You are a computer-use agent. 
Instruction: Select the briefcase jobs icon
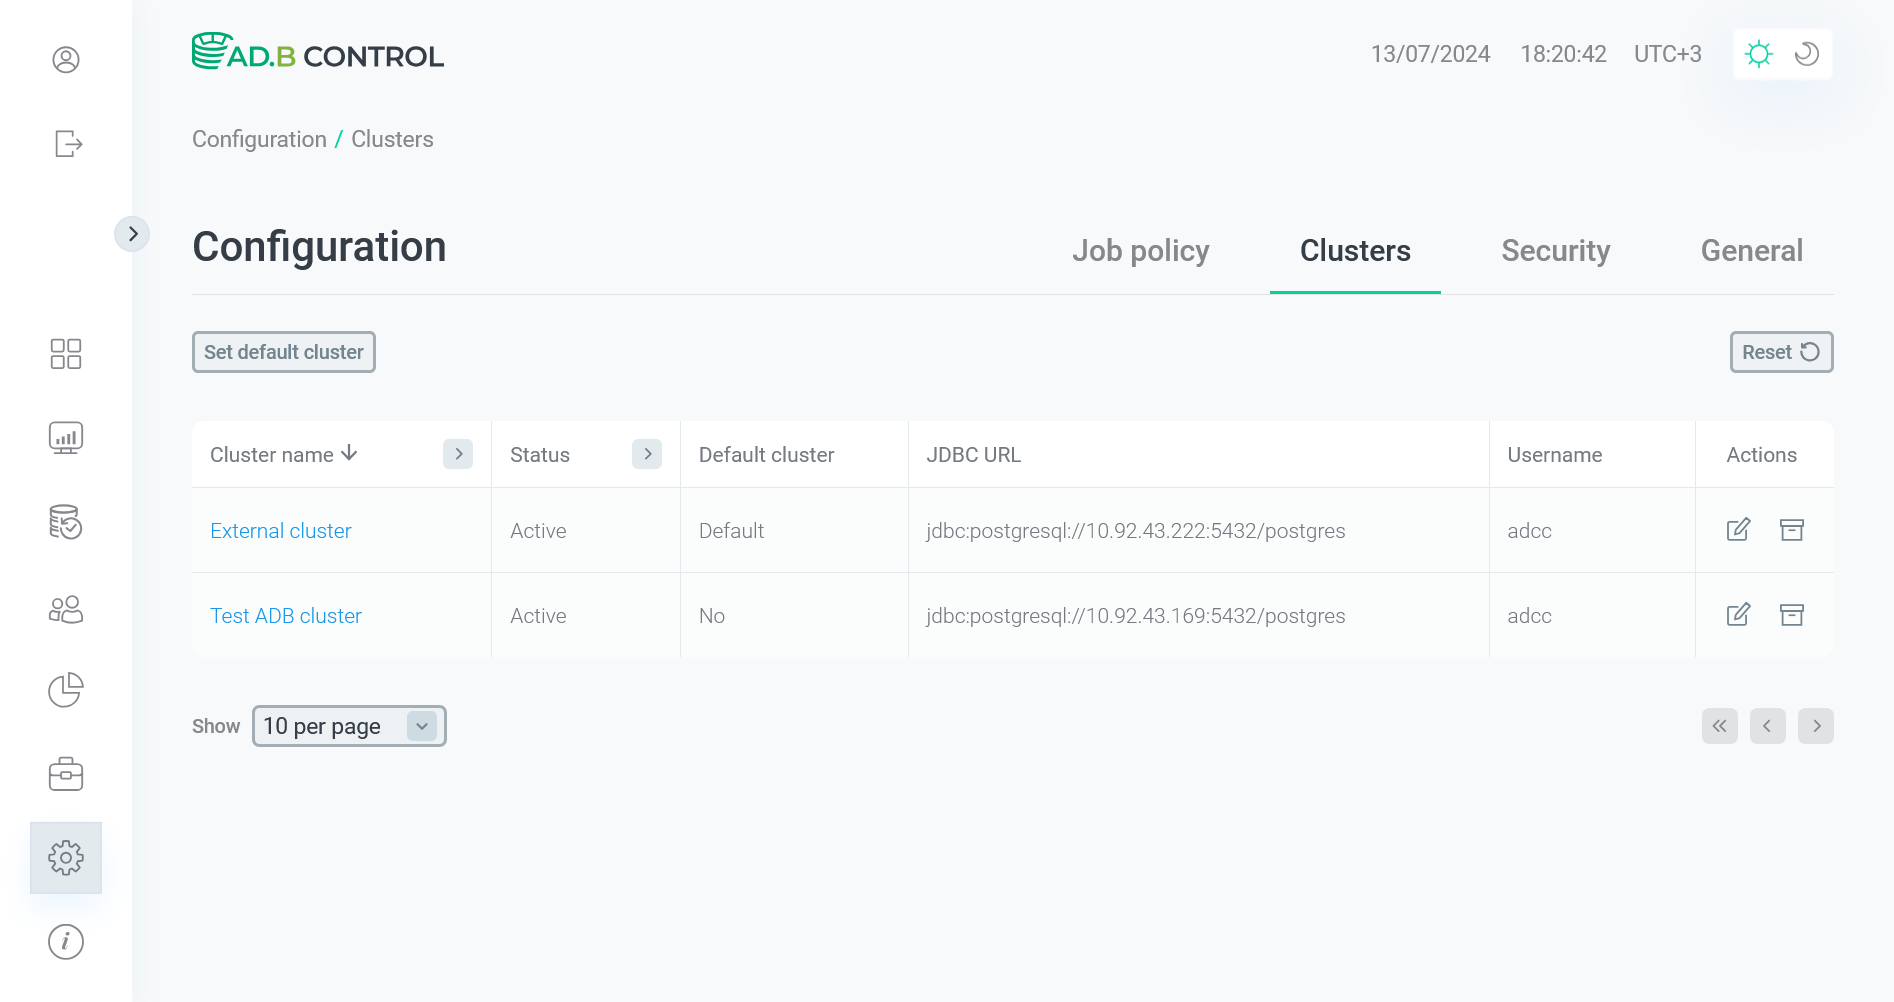click(66, 773)
